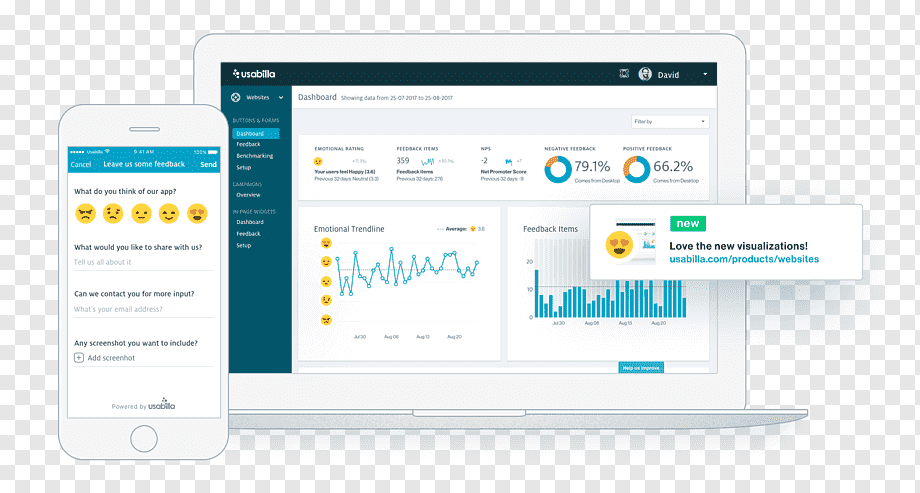This screenshot has width=920, height=493.
Task: Open the David user menu arrow
Action: coord(705,75)
